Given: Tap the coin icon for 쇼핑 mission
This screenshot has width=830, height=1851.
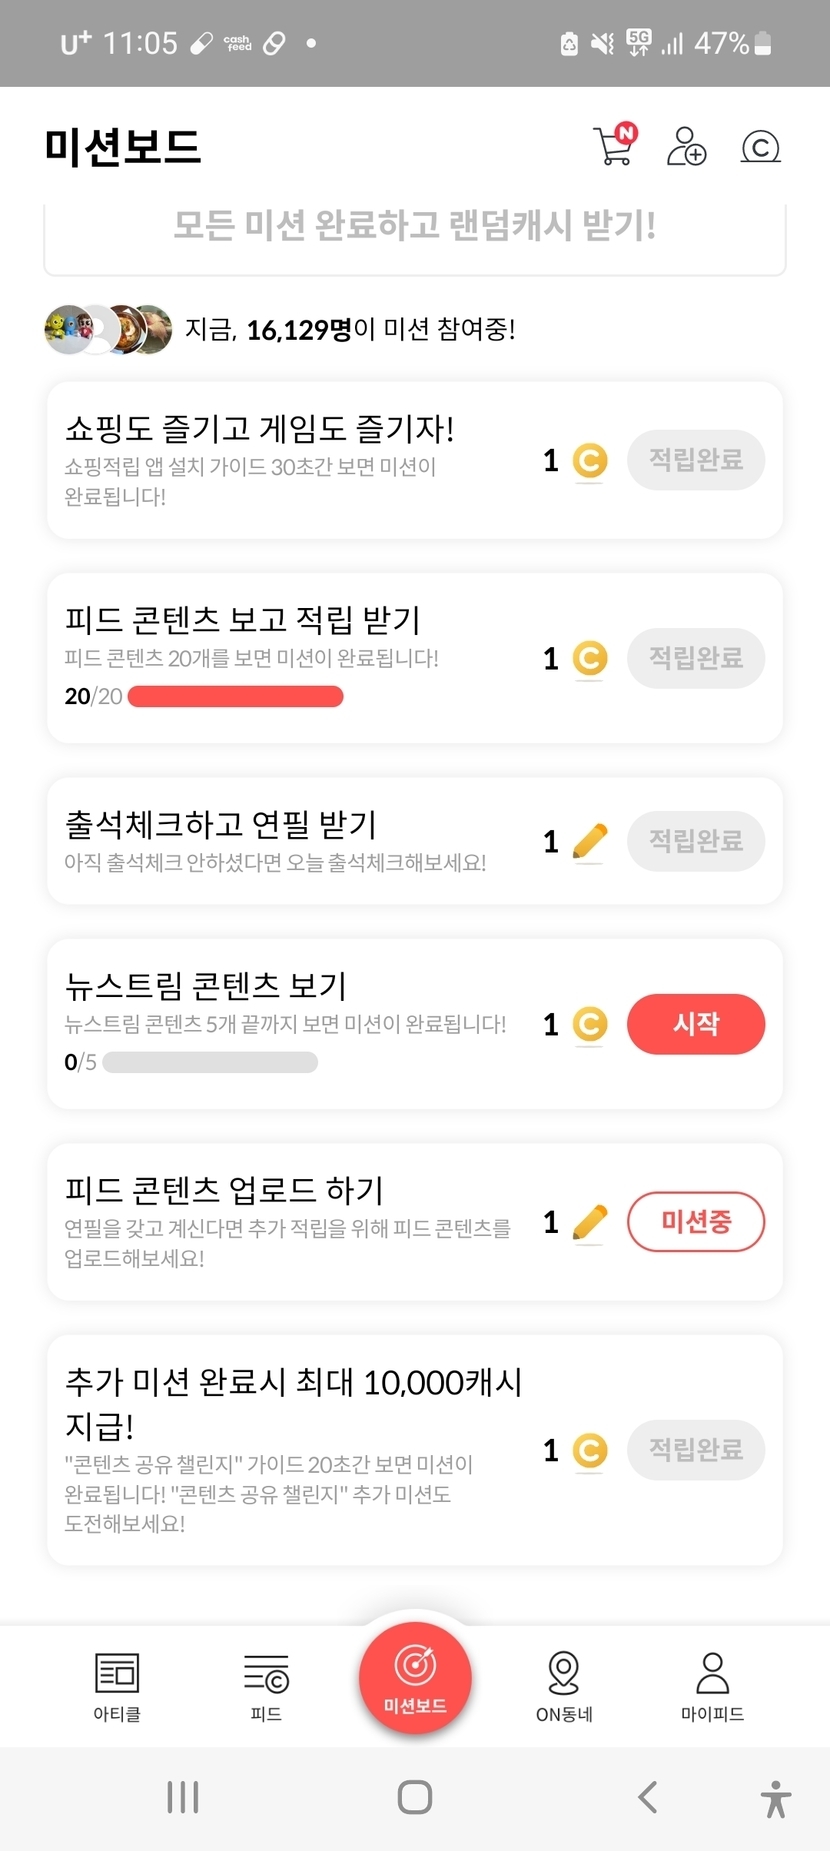Looking at the screenshot, I should tap(590, 460).
